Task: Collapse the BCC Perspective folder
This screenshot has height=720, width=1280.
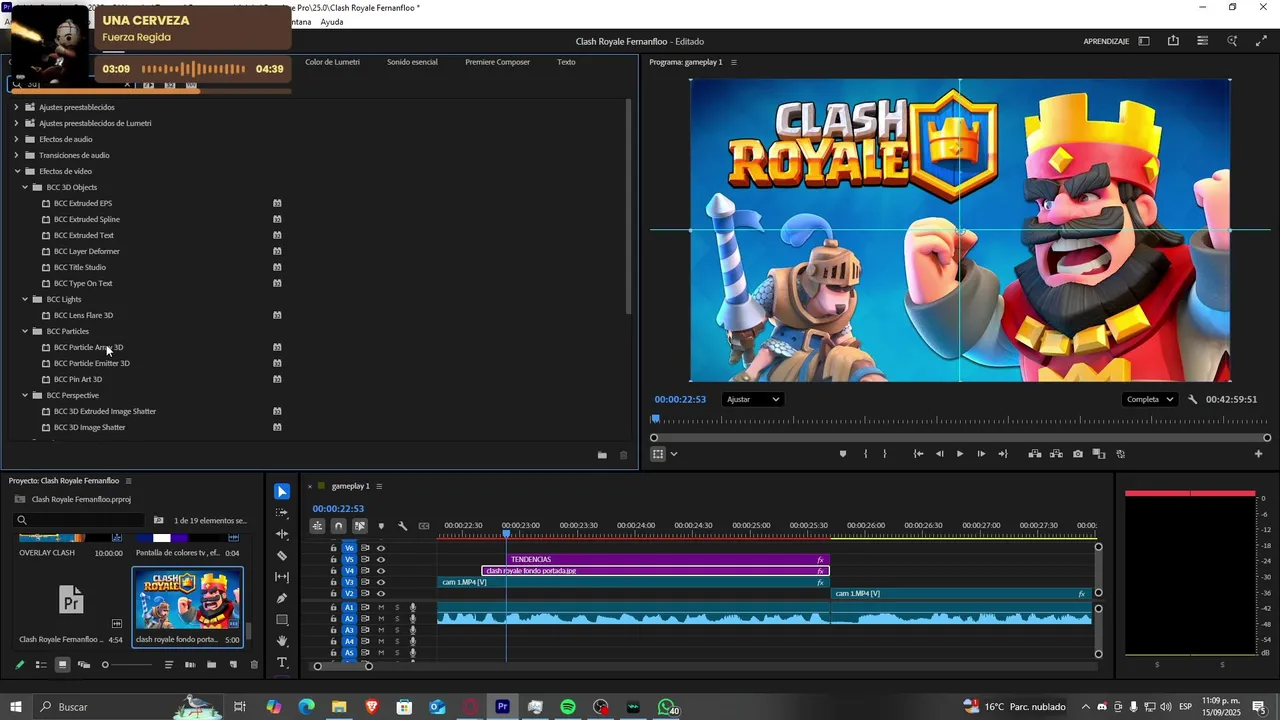Action: [x=25, y=395]
